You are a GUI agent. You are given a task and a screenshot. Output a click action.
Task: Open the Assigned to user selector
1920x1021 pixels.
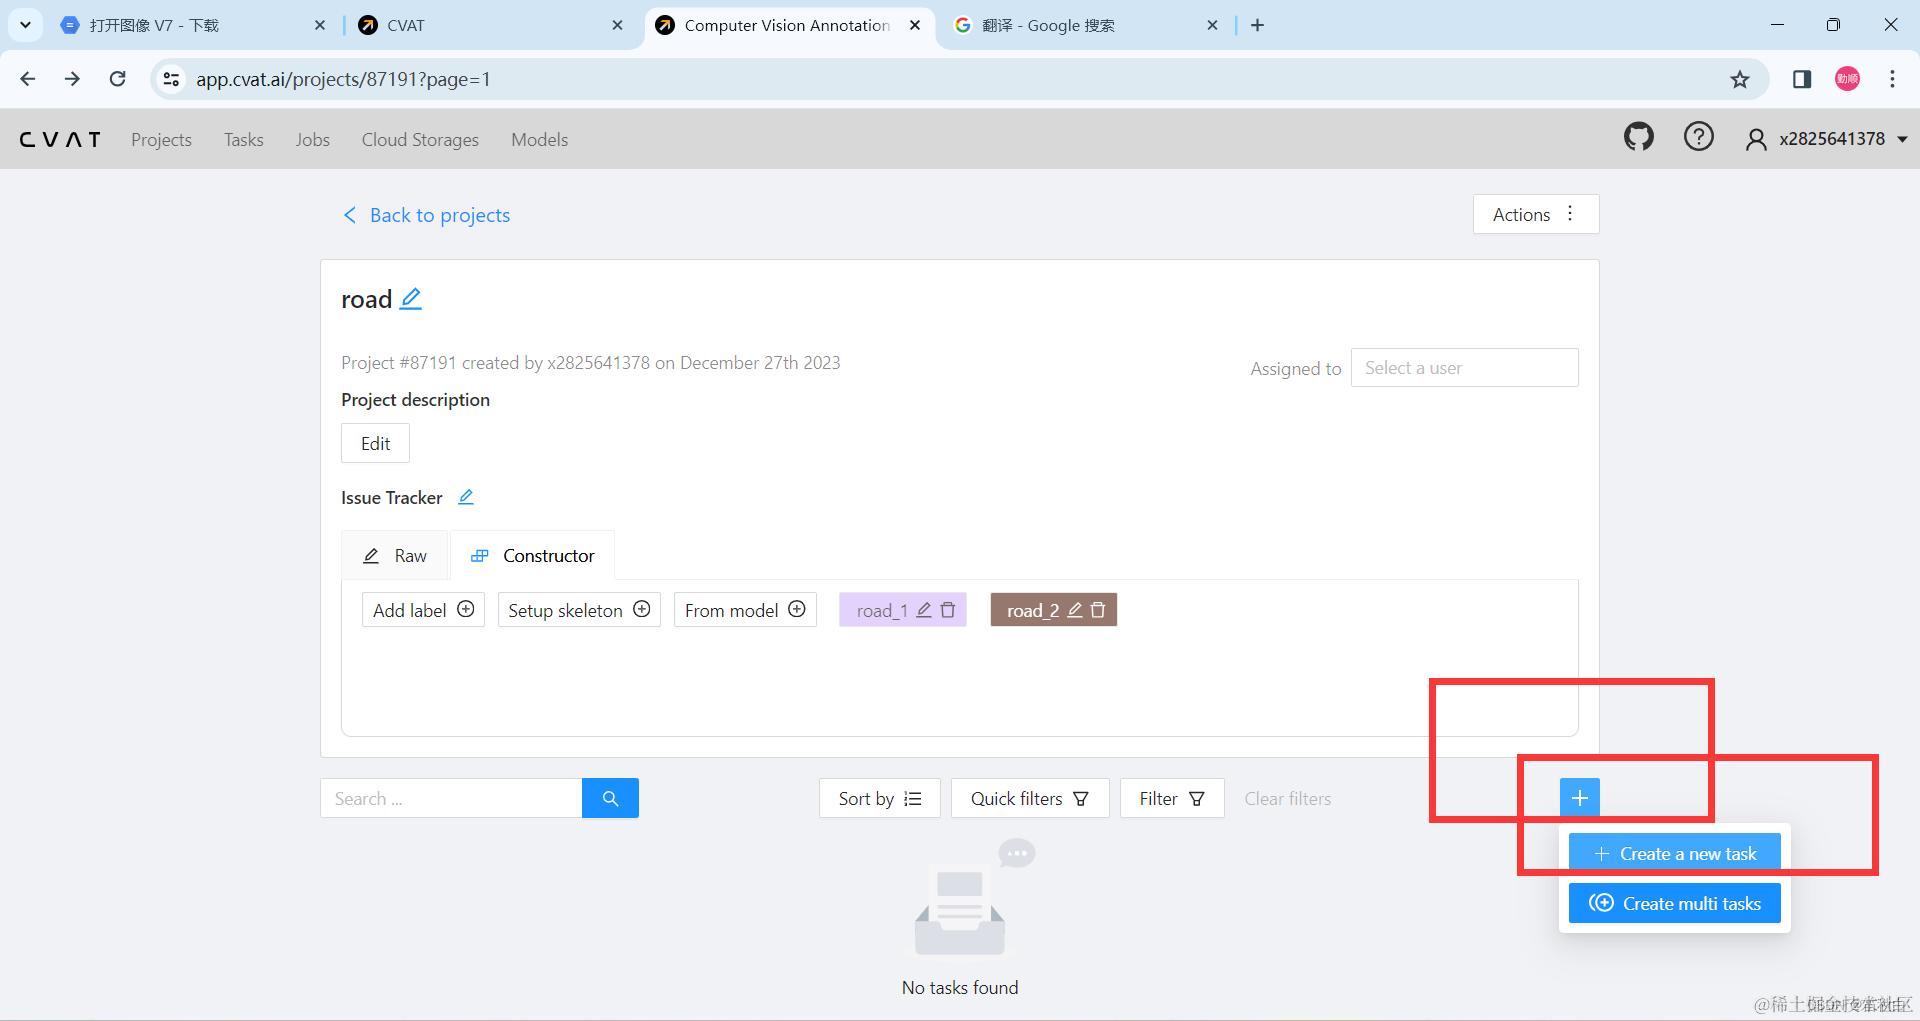[1464, 367]
